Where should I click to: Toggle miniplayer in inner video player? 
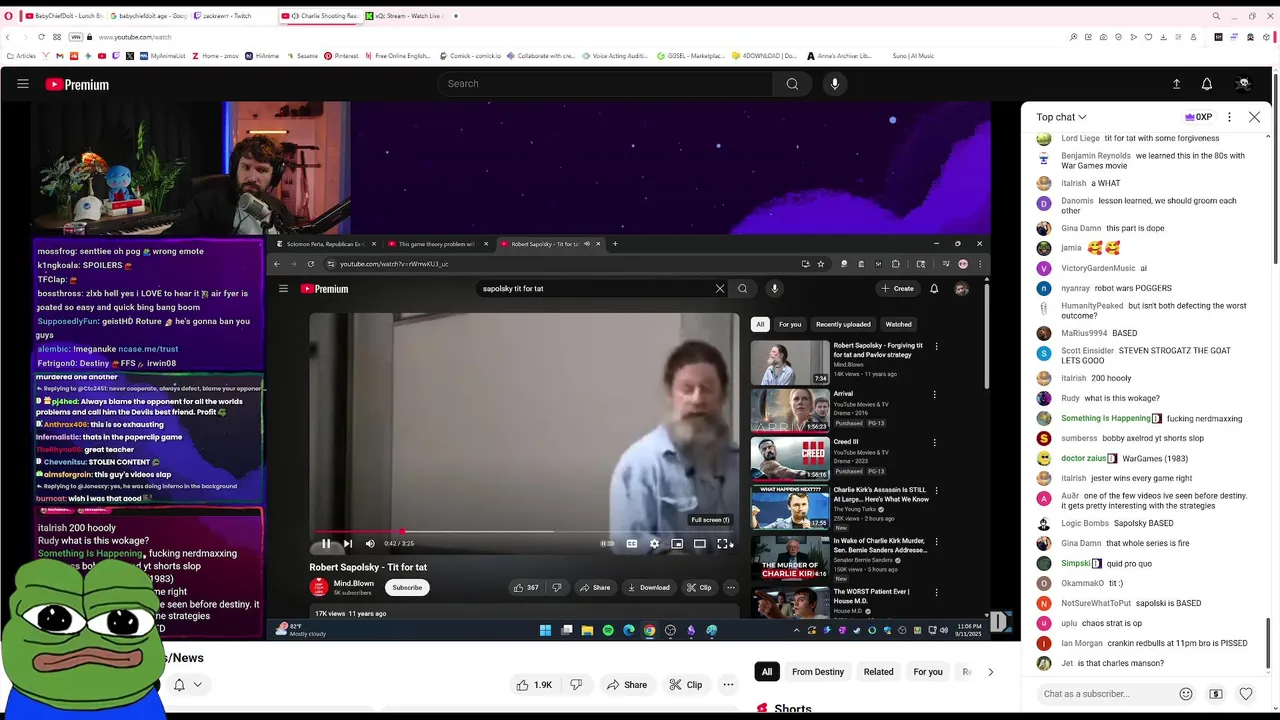(677, 544)
